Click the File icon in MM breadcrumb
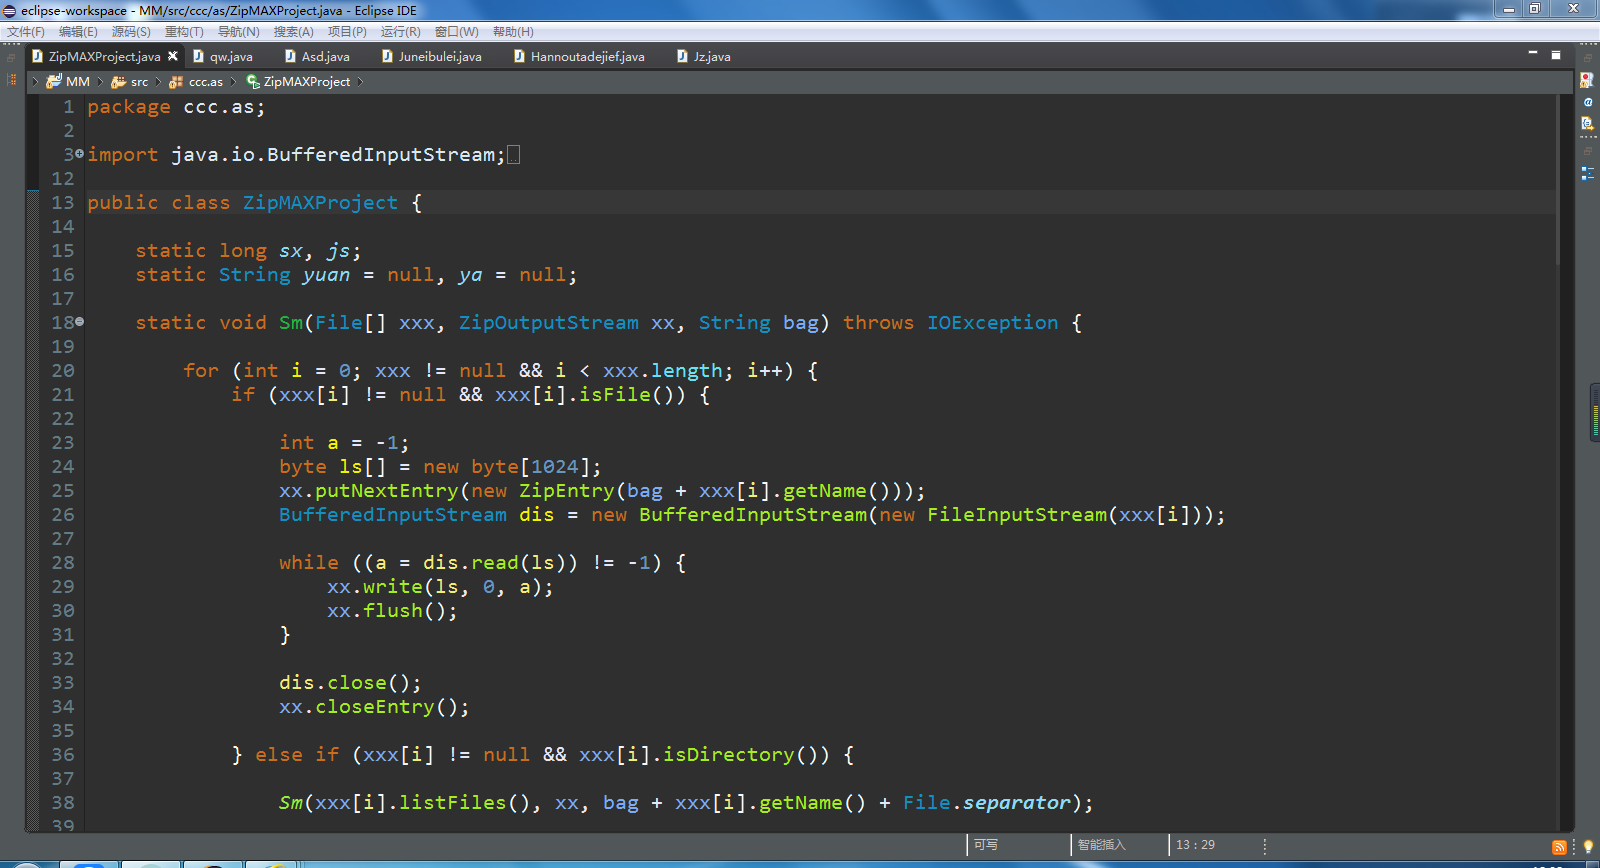 tap(54, 82)
